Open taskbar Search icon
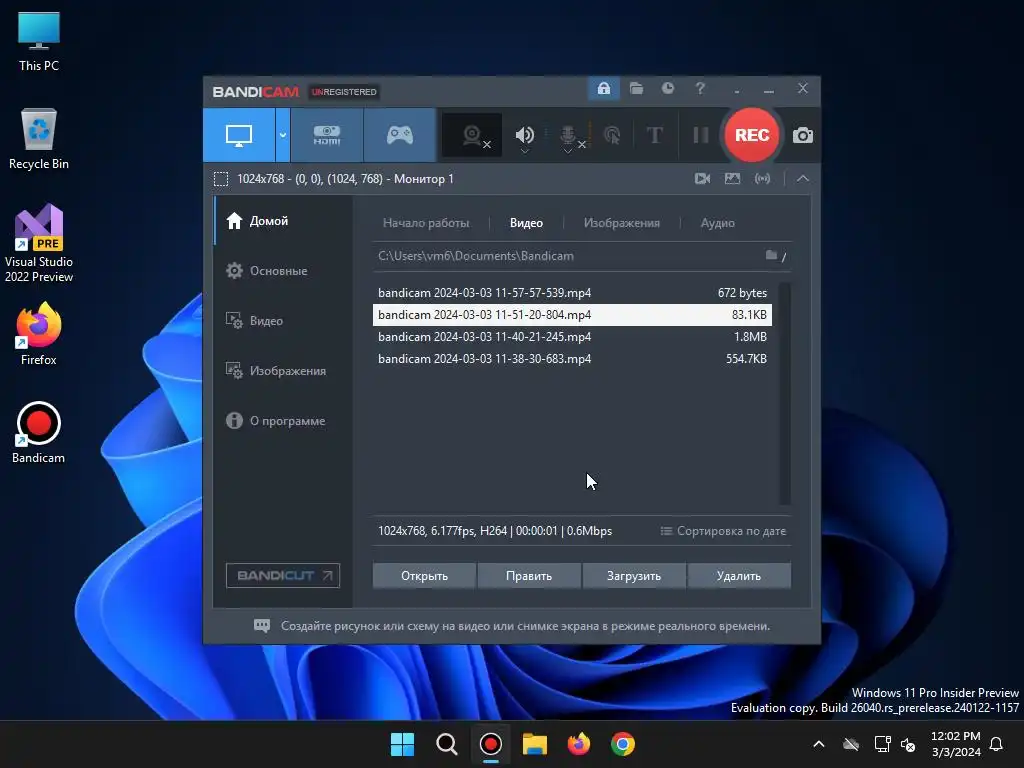 tap(447, 744)
